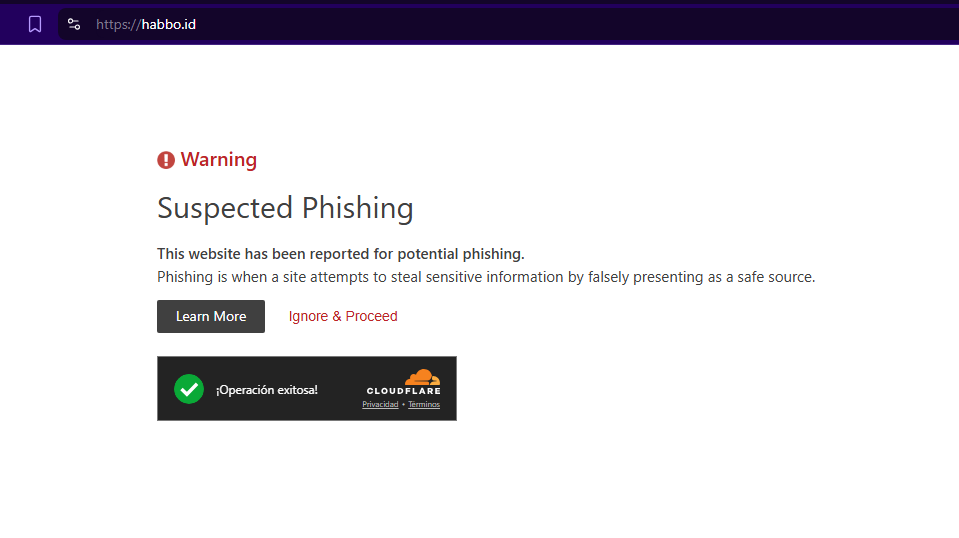Click the red warning exclamation icon

point(166,160)
